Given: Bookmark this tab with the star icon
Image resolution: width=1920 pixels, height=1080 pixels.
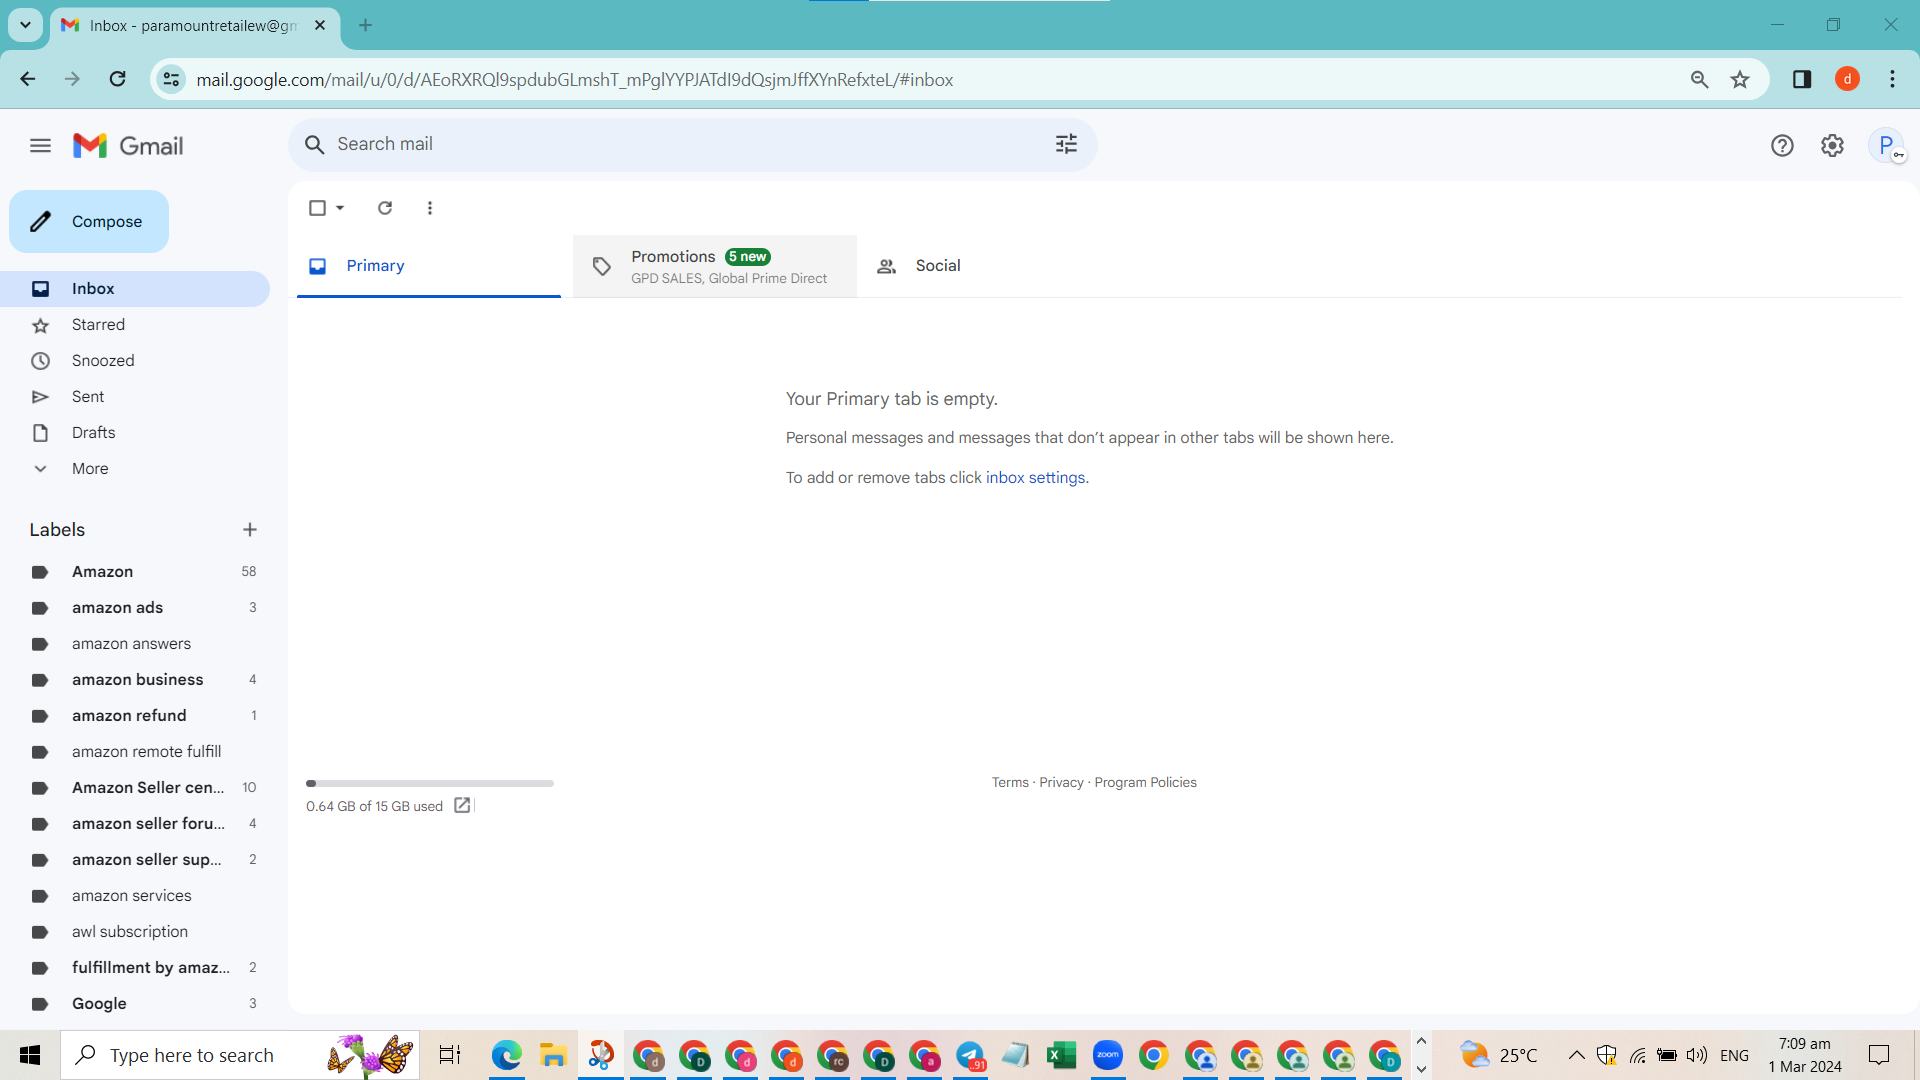Looking at the screenshot, I should click(1740, 79).
